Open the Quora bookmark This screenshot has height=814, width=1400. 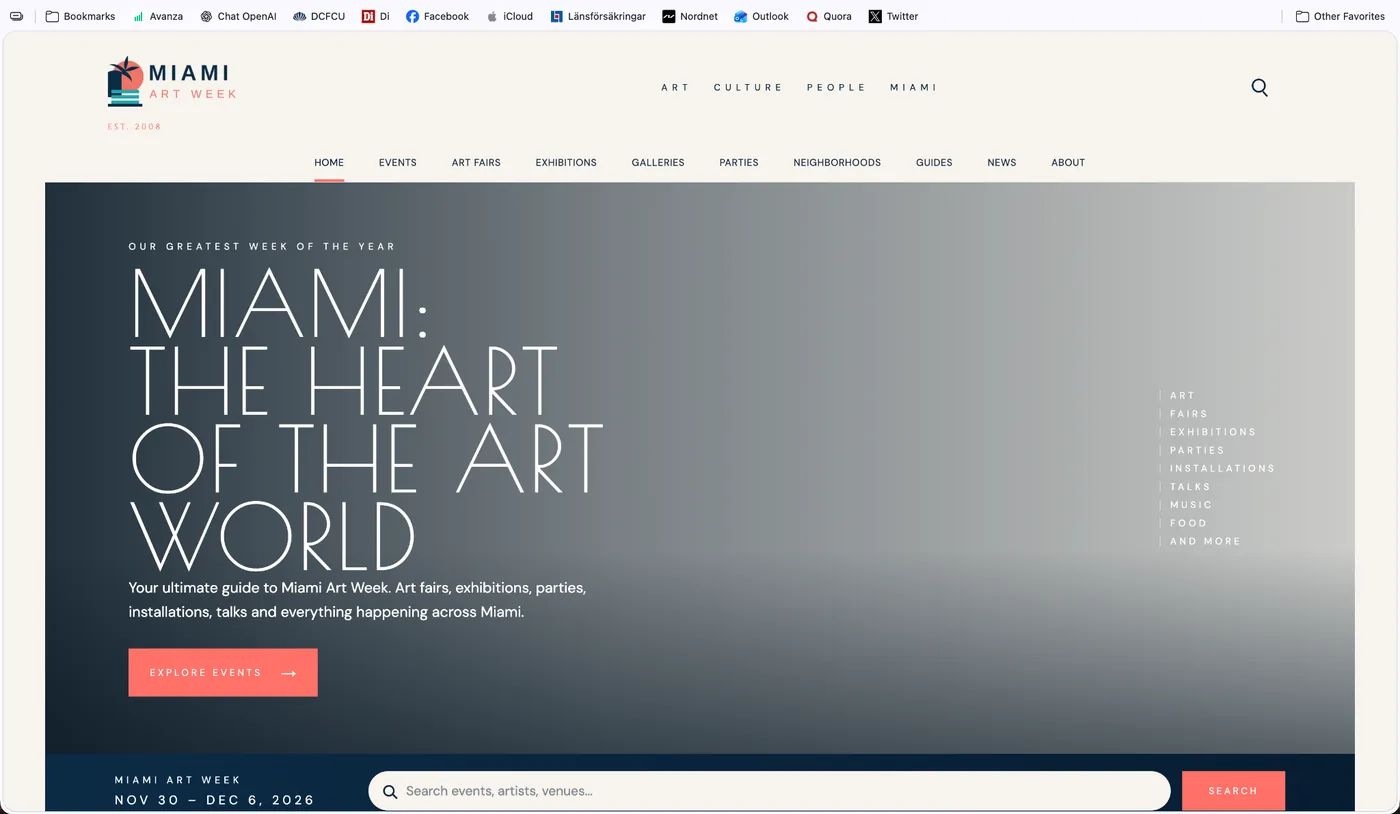point(829,16)
